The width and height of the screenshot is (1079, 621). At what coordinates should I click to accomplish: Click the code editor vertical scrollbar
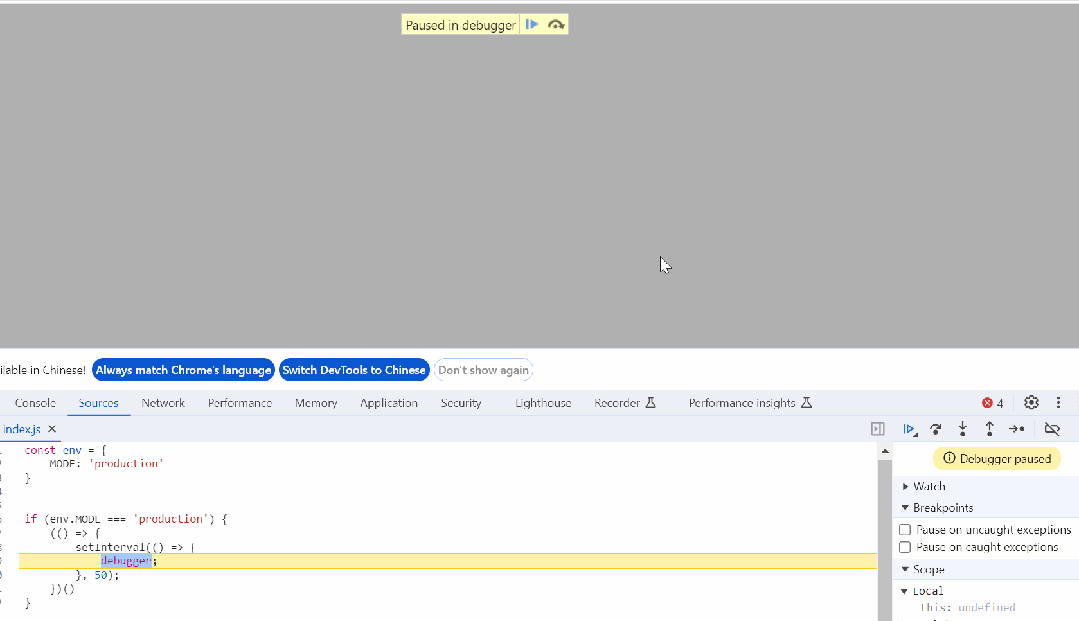click(885, 540)
